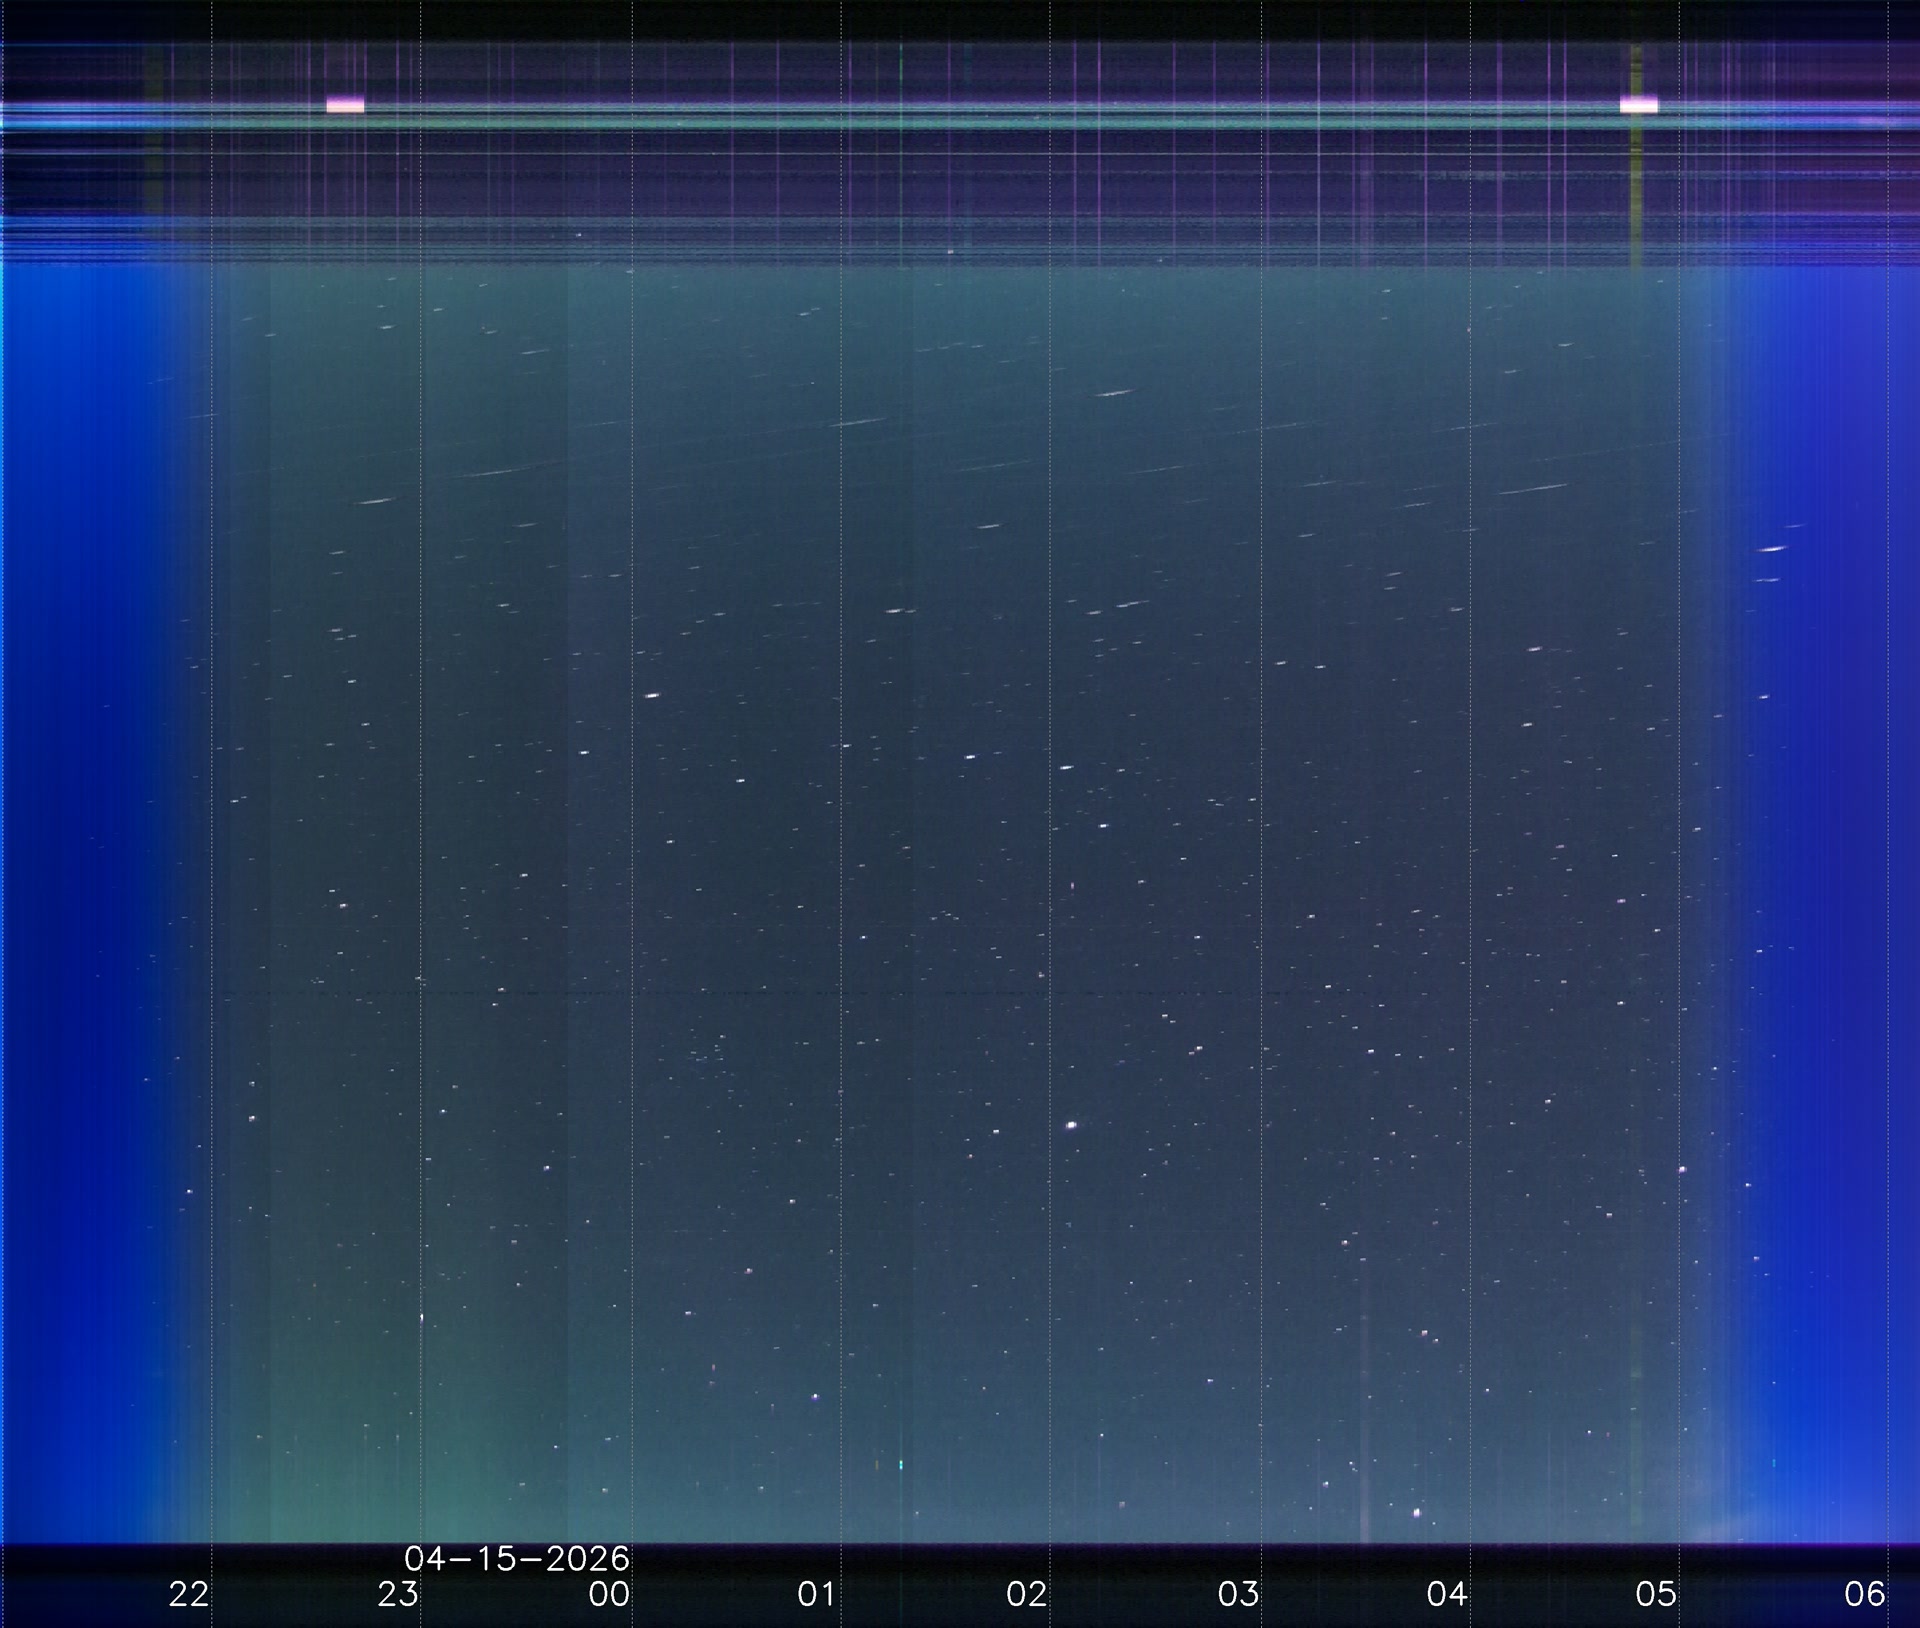Click the yellow-green vertical stripe near top right
Viewport: 1920px width, 1628px height.
[1636, 180]
